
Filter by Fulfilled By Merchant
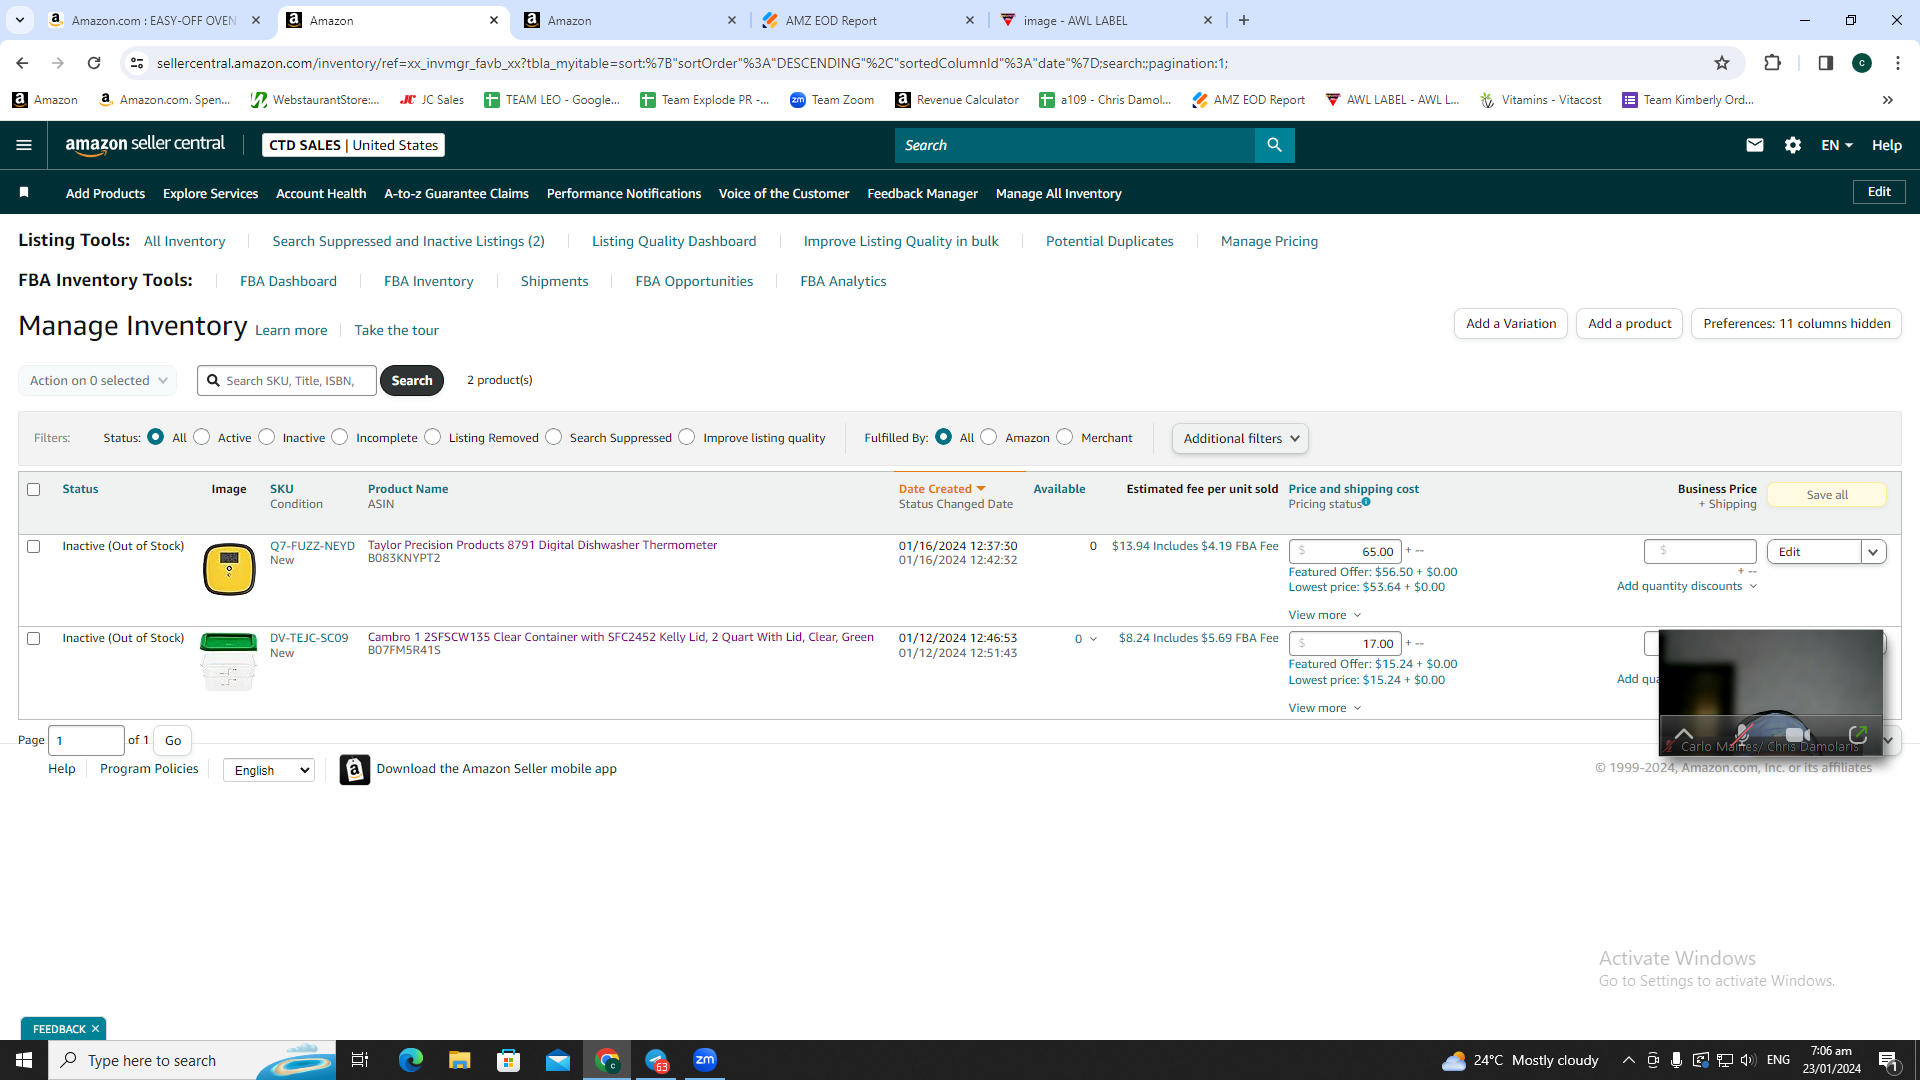point(1065,437)
